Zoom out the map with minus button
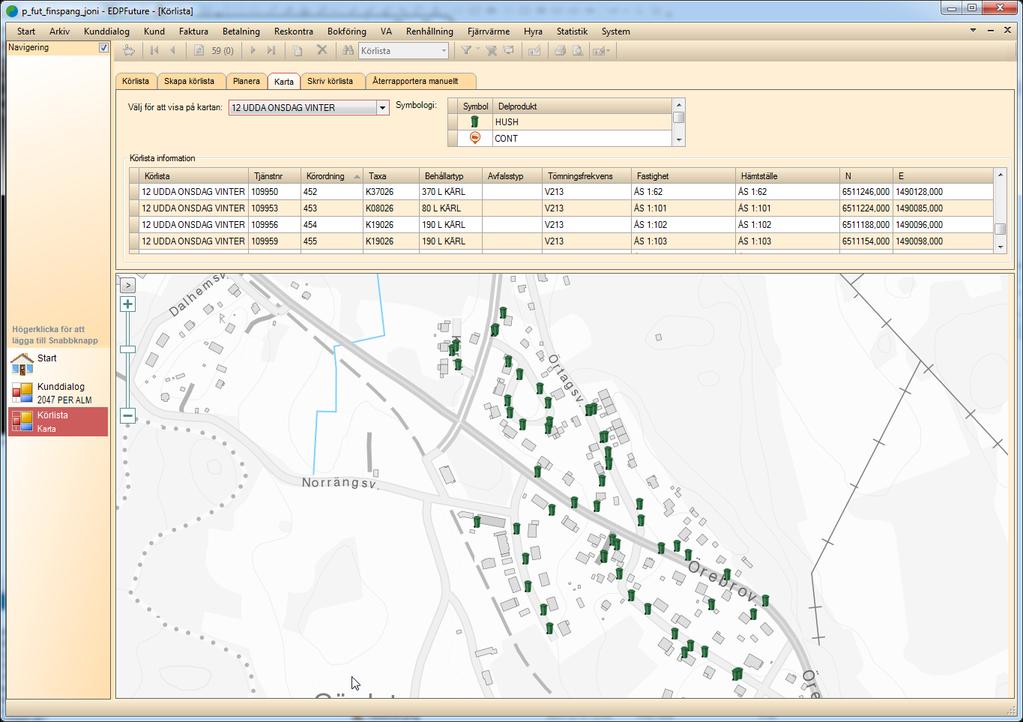1023x722 pixels. 128,416
